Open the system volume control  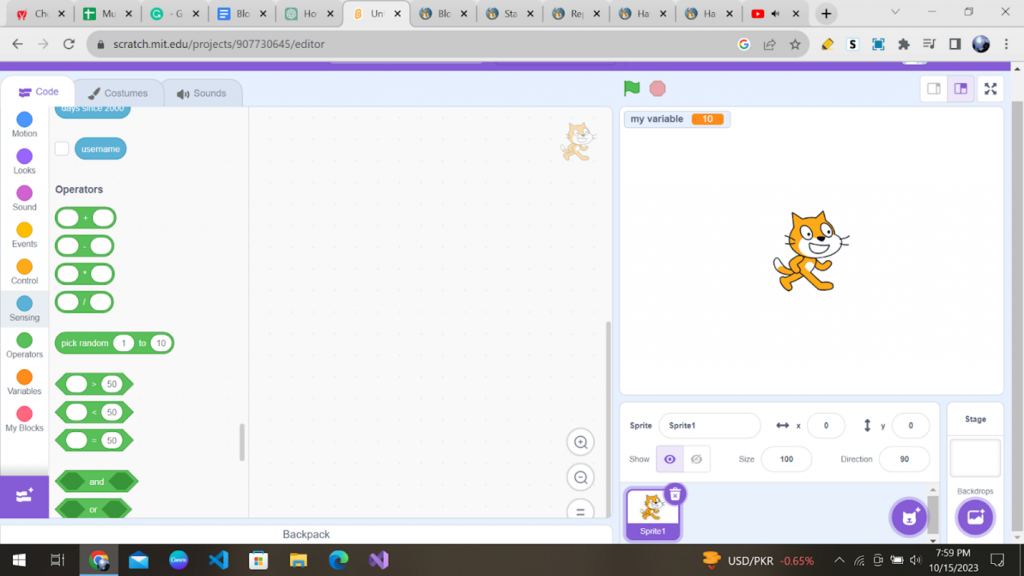(x=916, y=560)
